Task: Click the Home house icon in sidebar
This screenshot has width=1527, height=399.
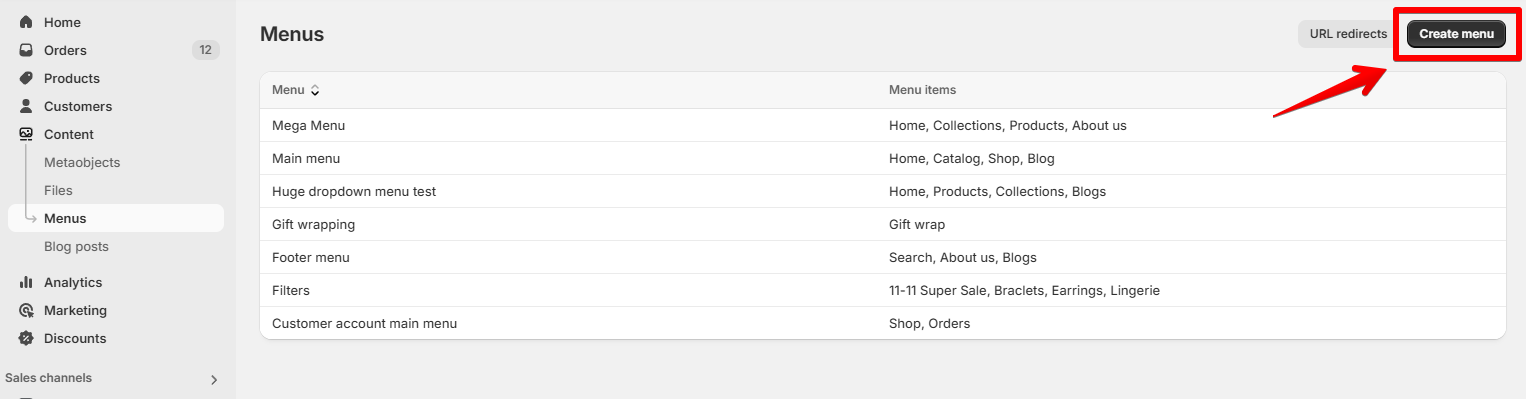Action: [26, 22]
